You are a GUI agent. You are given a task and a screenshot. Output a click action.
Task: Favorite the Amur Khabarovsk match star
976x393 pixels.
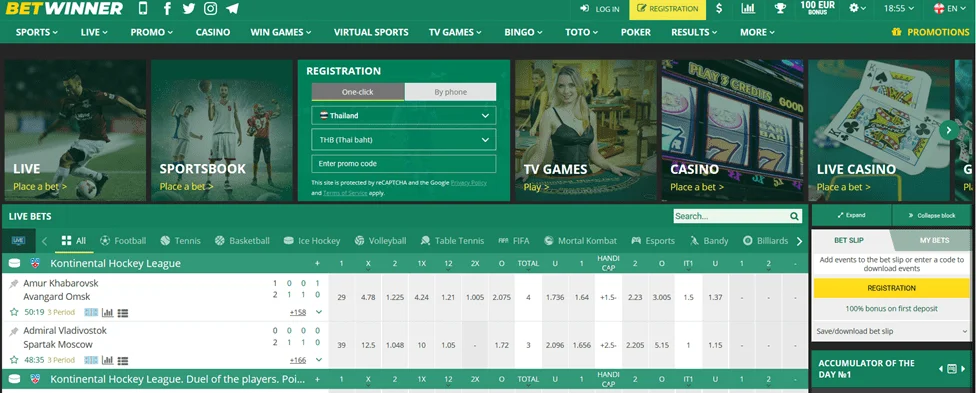14,312
